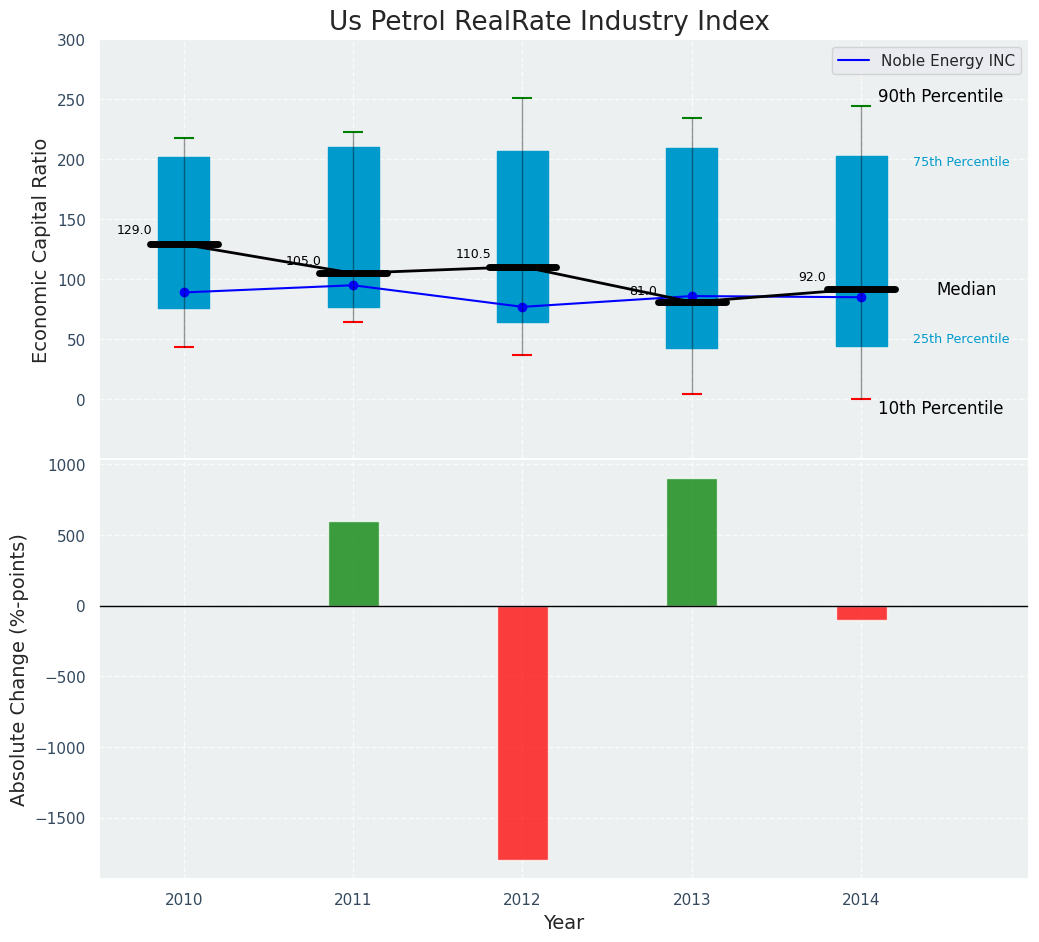Click the 25th Percentile annotation
Screen dimensions: 1039x942
tap(961, 339)
